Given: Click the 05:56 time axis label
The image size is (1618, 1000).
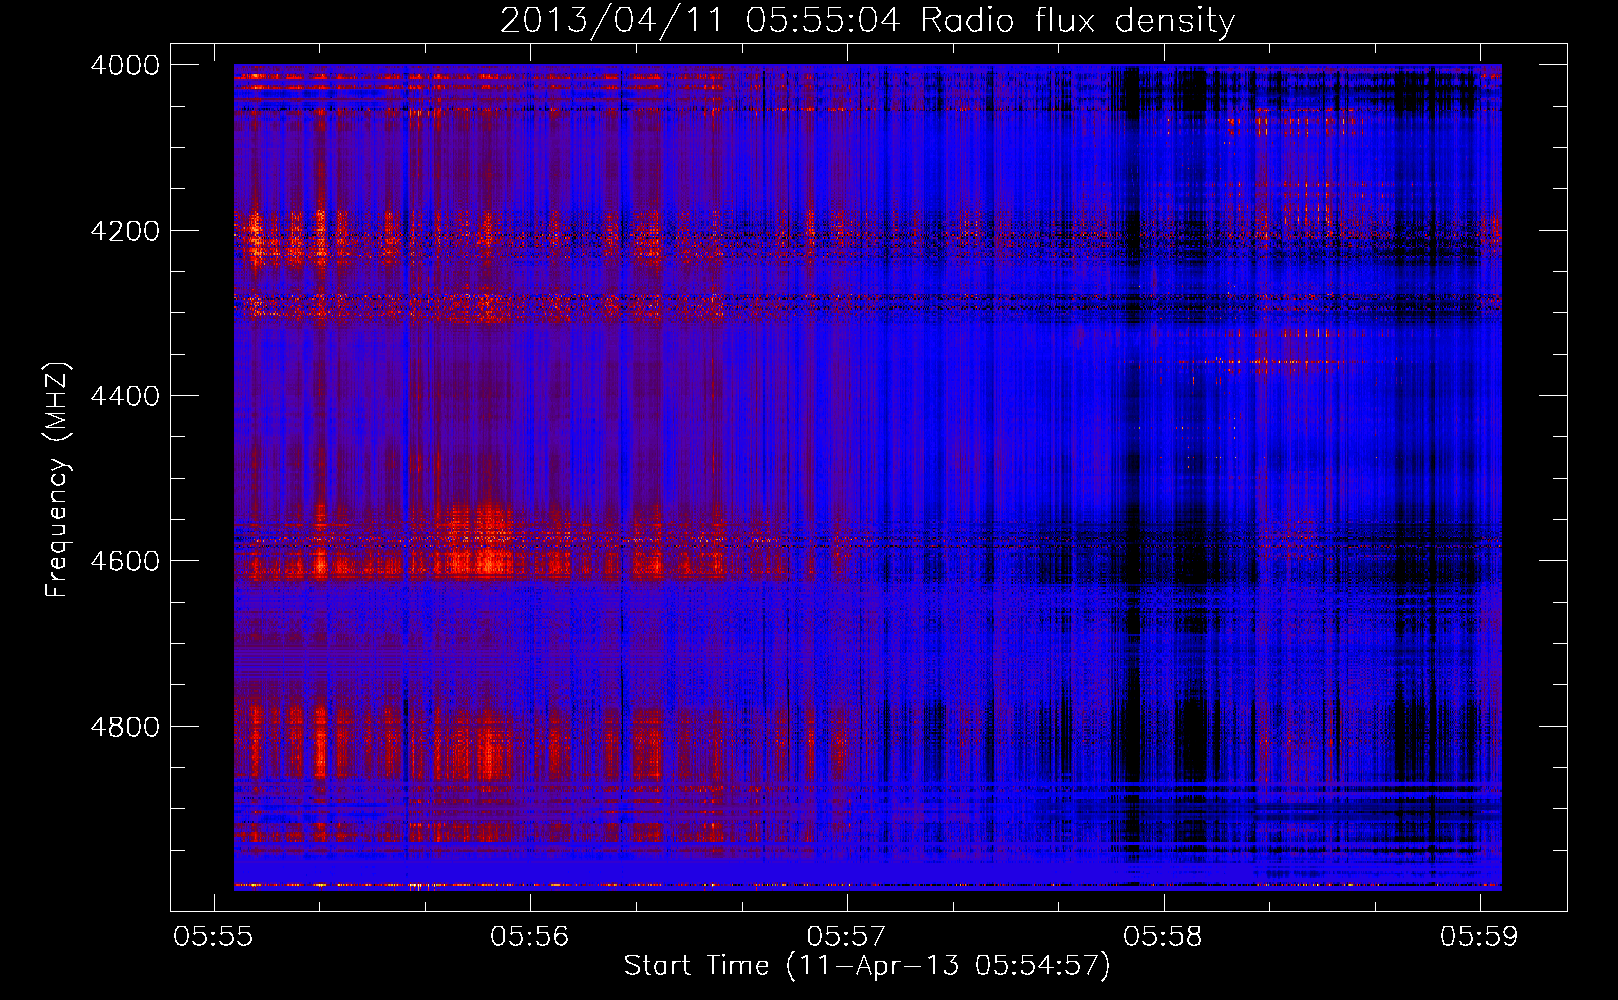Looking at the screenshot, I should click(x=530, y=936).
